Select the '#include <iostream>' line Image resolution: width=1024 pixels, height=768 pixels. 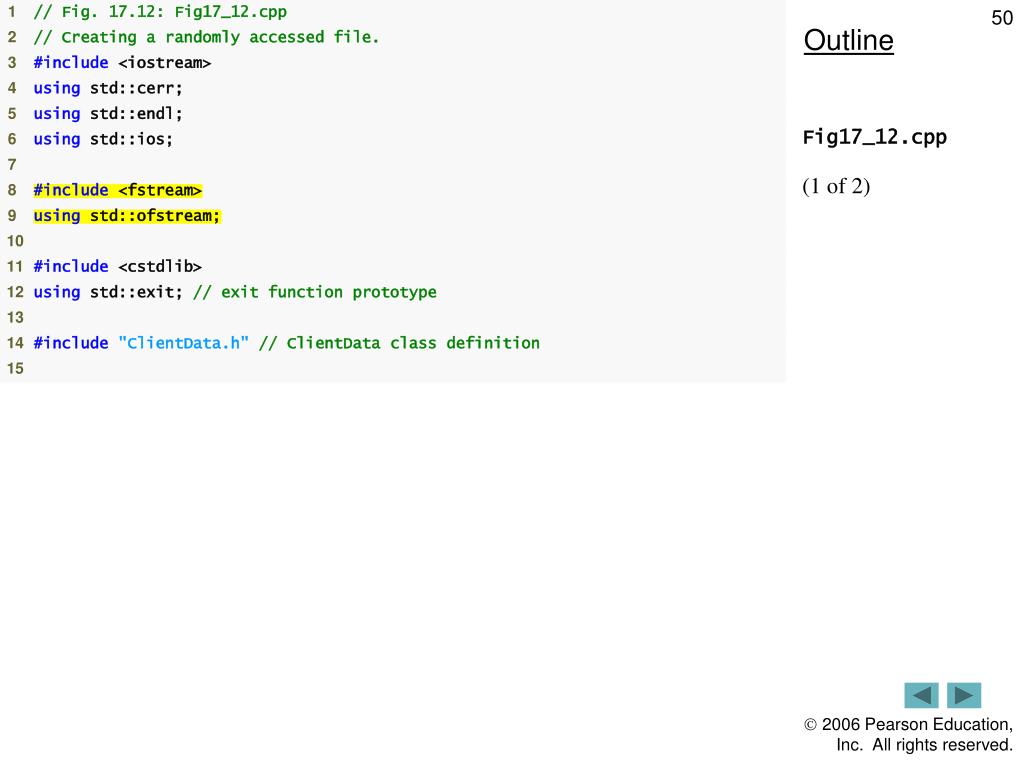[122, 63]
